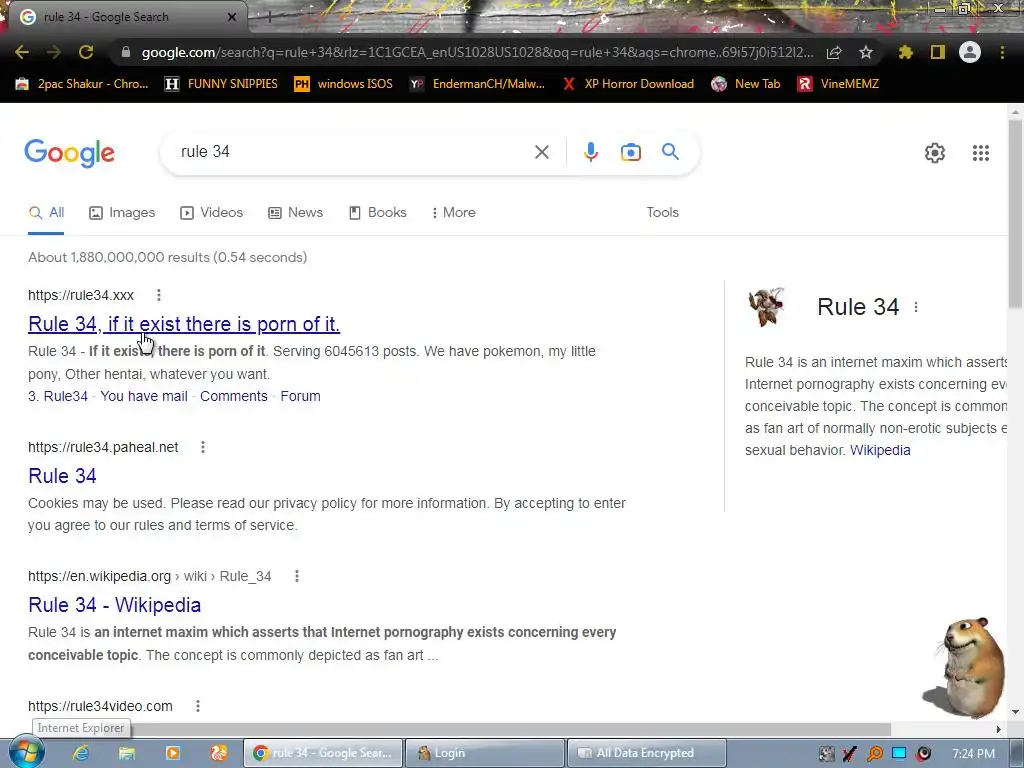This screenshot has height=768, width=1024.
Task: Open the windows ISOS bookmark
Action: click(344, 84)
